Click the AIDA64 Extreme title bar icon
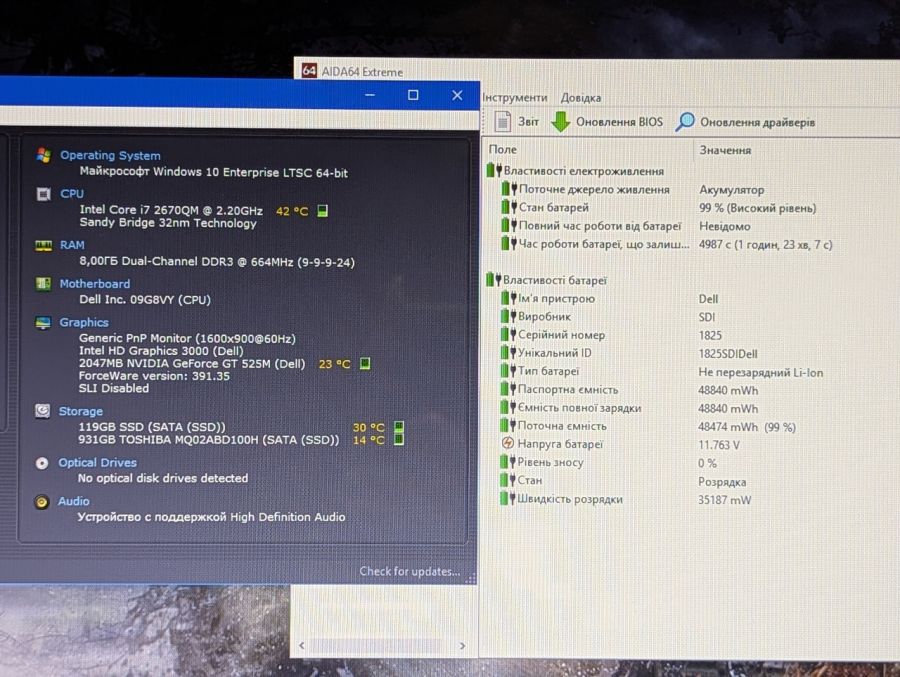 pyautogui.click(x=309, y=71)
